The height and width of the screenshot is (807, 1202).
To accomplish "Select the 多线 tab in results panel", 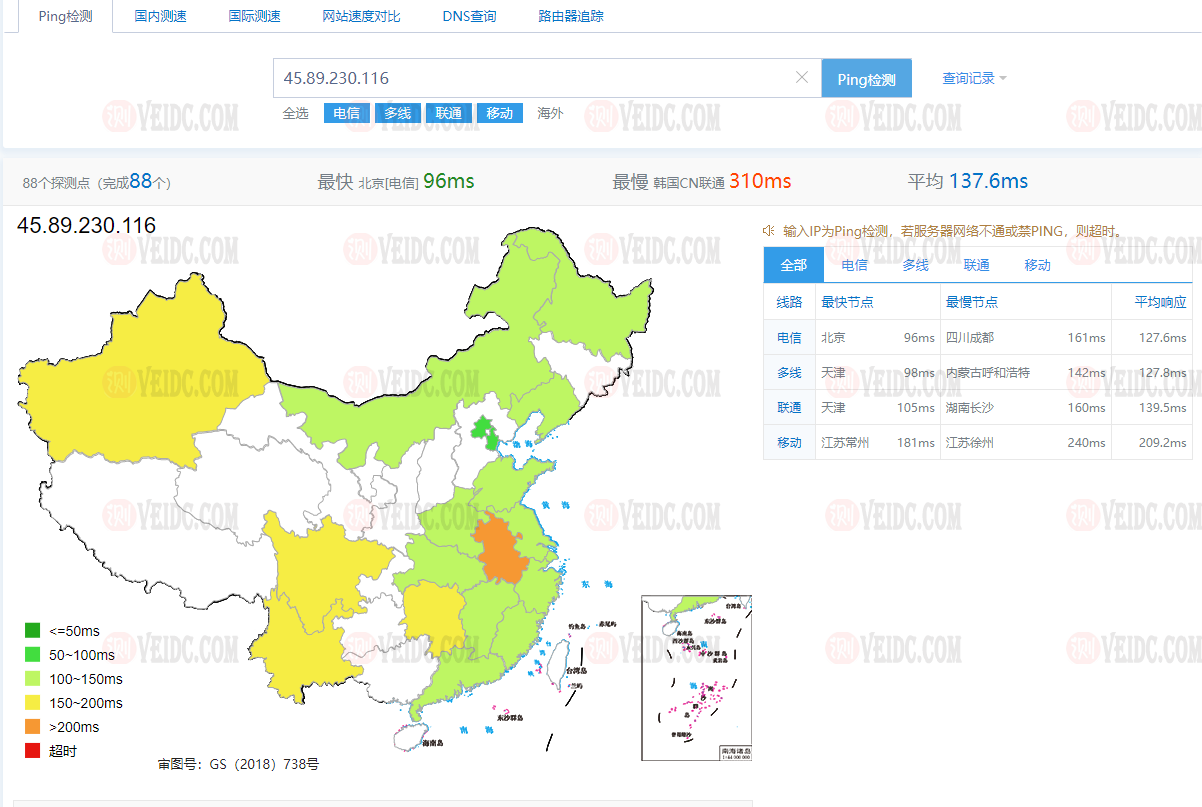I will point(915,265).
